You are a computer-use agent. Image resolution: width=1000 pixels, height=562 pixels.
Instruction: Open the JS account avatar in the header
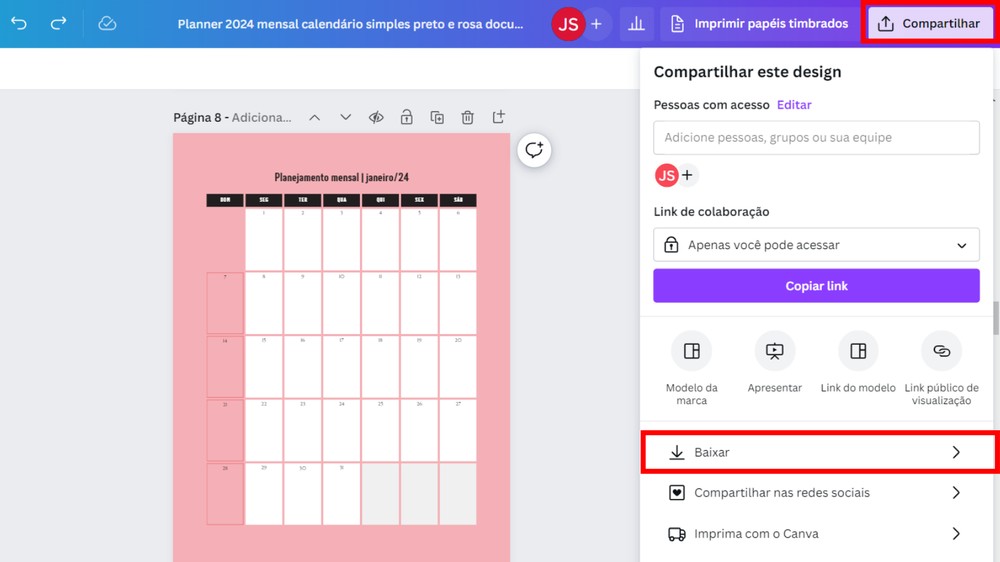568,24
